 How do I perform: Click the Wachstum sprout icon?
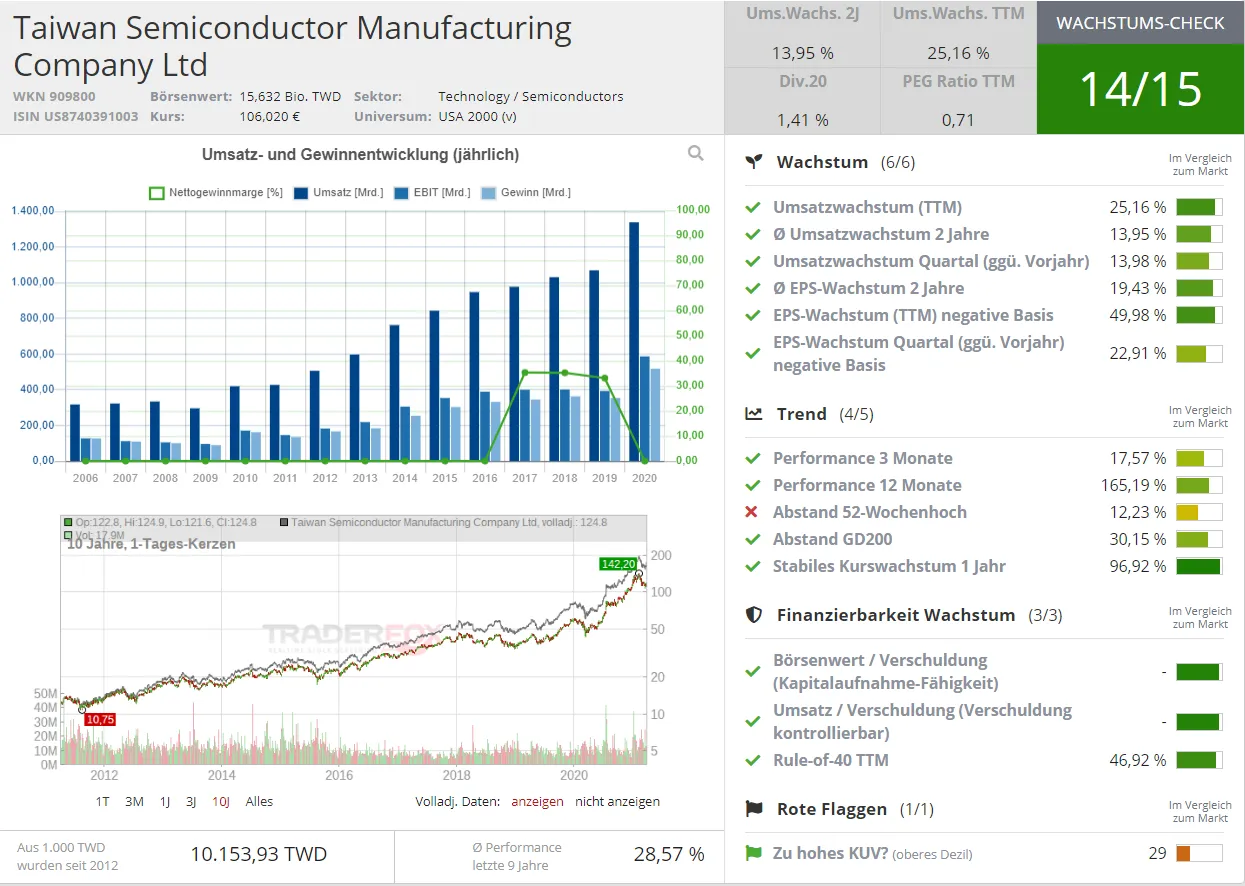click(754, 162)
